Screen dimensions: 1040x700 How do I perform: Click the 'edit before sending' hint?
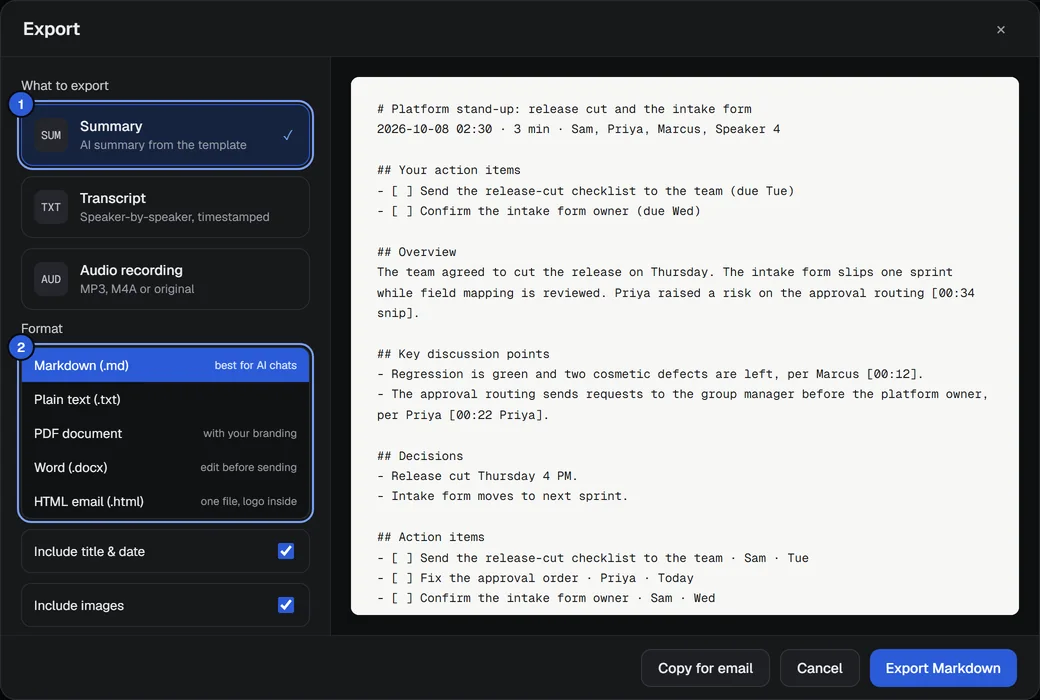pyautogui.click(x=249, y=467)
